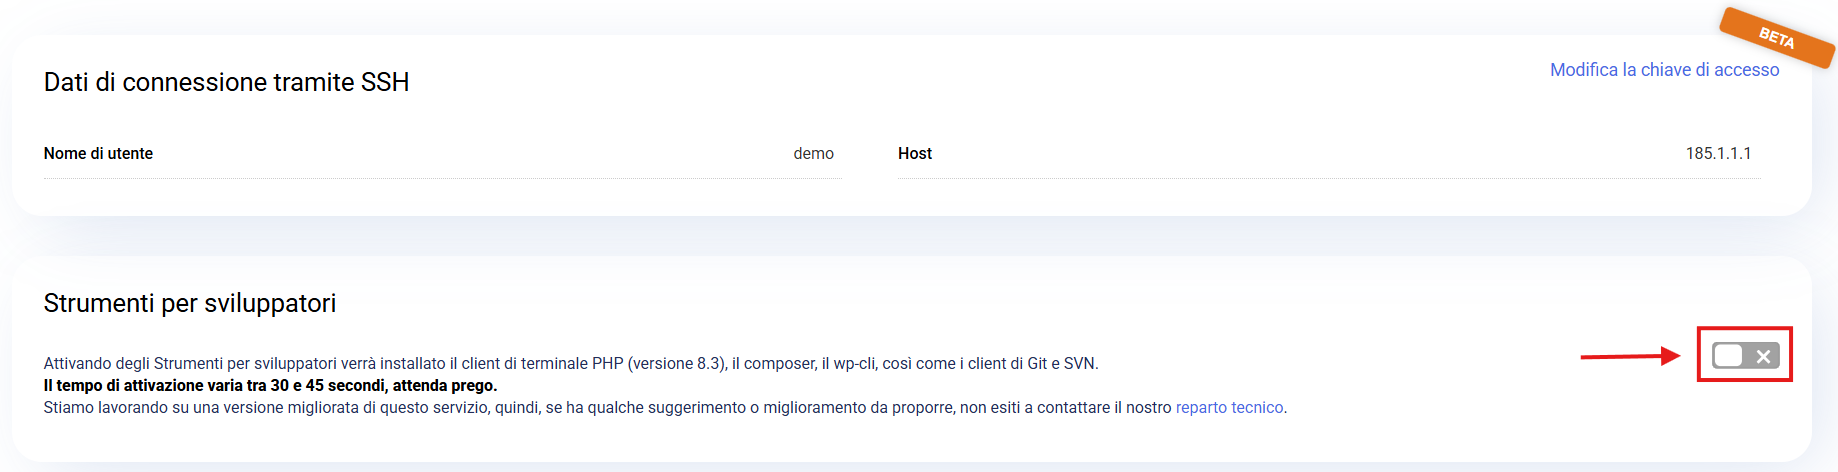The width and height of the screenshot is (1838, 472).
Task: Click the dotted line under Nome di utente
Action: coord(440,179)
